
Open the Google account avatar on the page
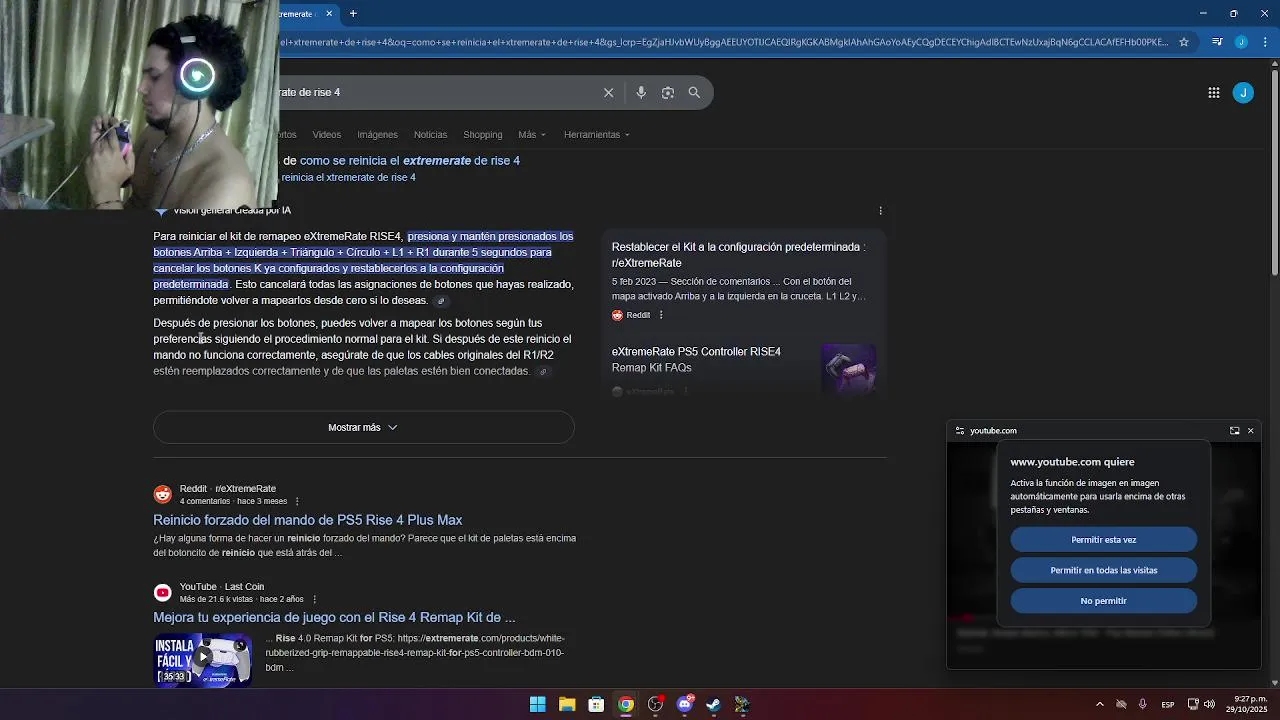click(x=1243, y=92)
